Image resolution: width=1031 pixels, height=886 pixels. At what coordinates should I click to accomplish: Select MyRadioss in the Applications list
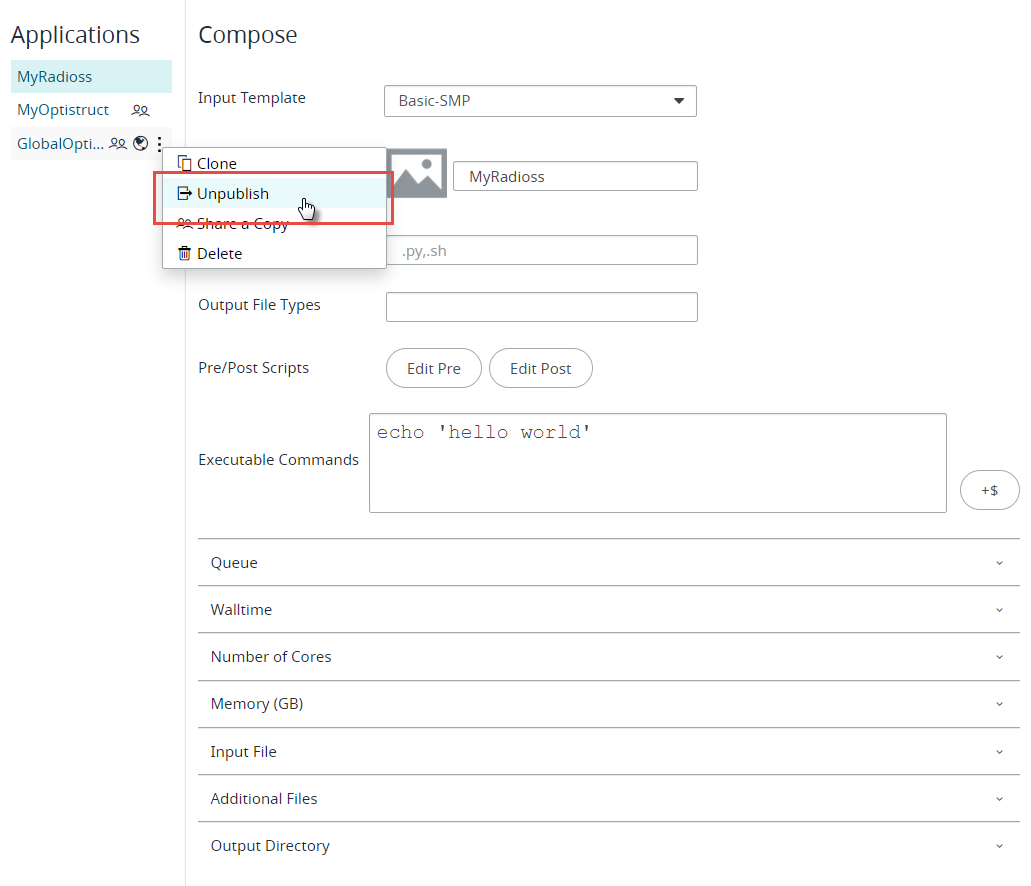[91, 77]
